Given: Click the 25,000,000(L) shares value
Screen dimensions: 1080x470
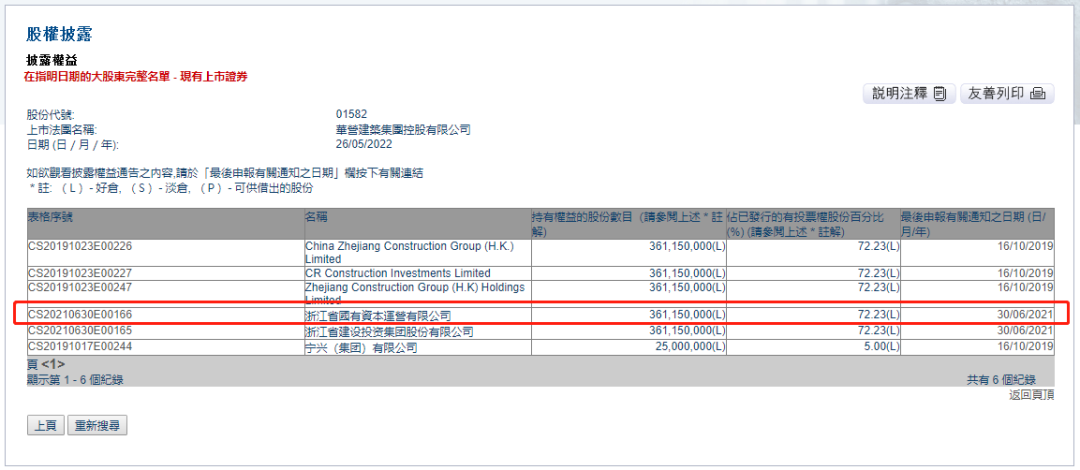Looking at the screenshot, I should click(x=689, y=347).
